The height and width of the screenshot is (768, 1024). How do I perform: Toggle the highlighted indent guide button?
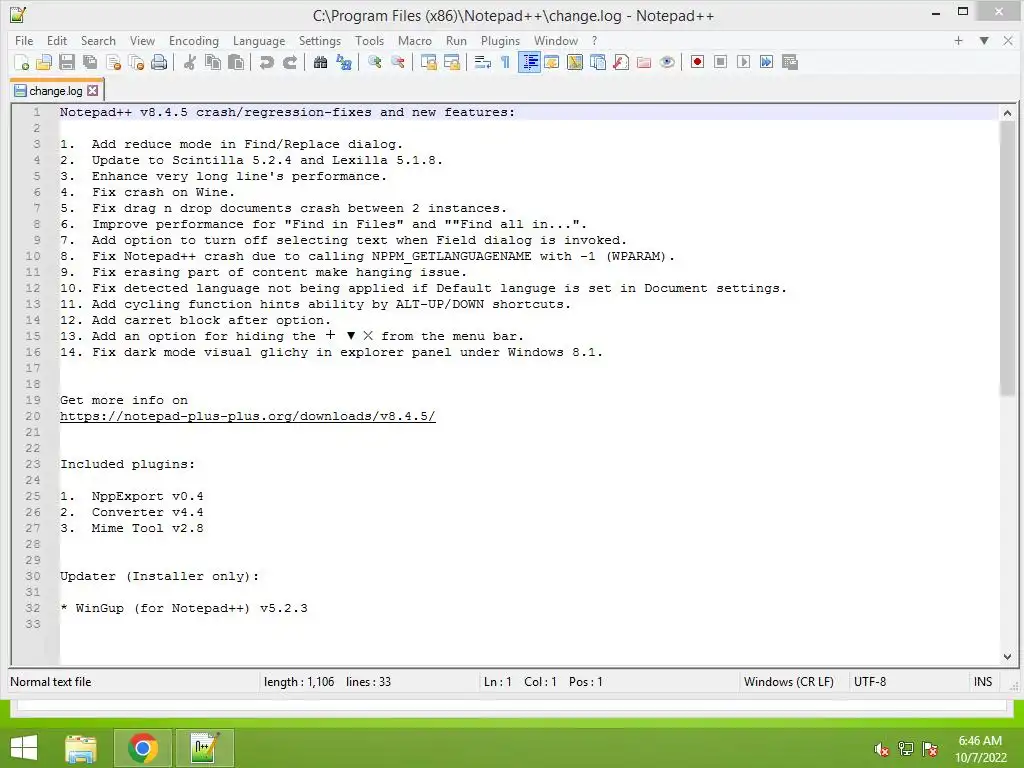click(529, 62)
